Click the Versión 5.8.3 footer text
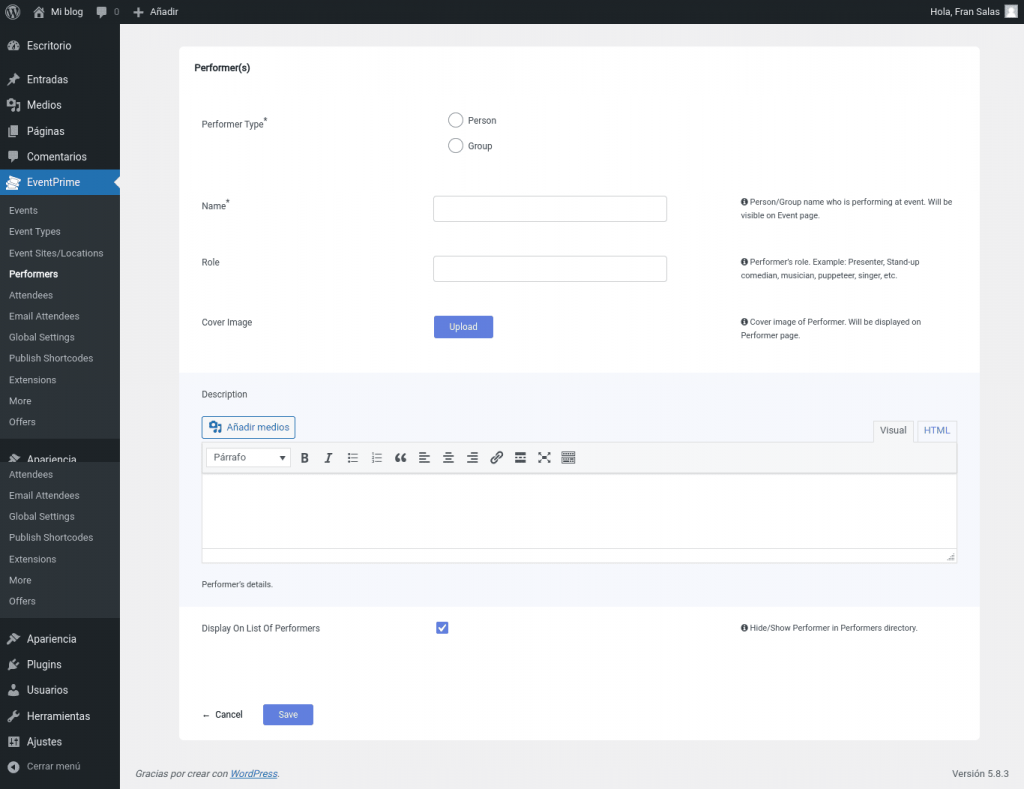Image resolution: width=1024 pixels, height=789 pixels. (980, 774)
